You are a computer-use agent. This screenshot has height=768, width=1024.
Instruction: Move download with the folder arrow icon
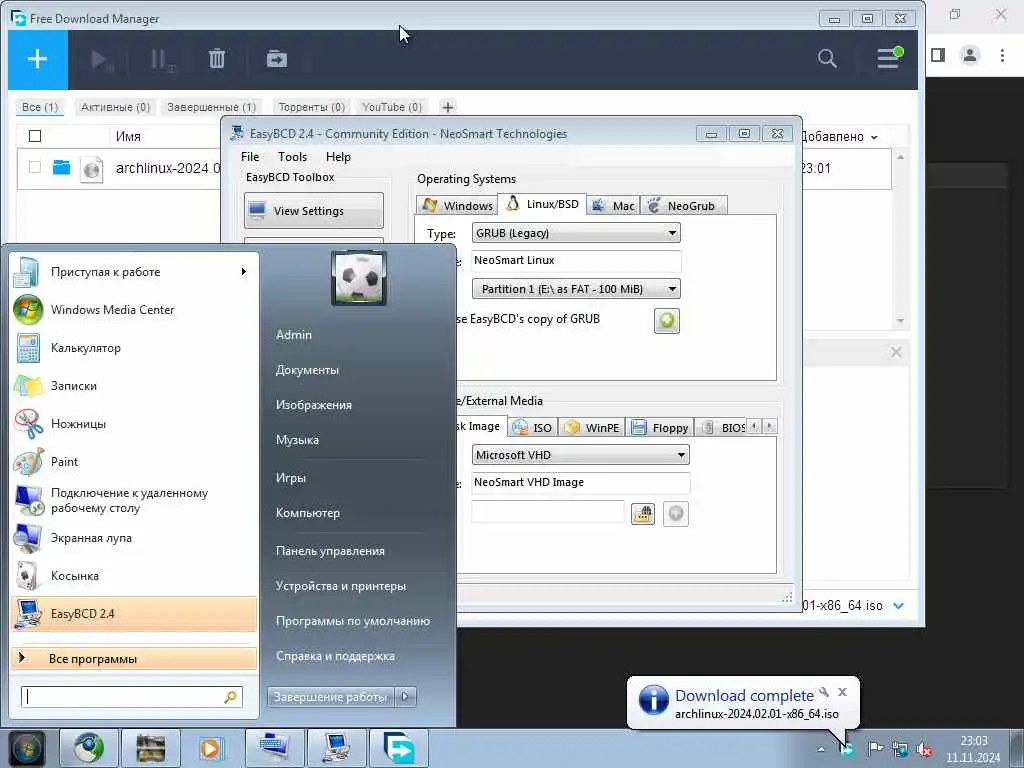coord(277,59)
